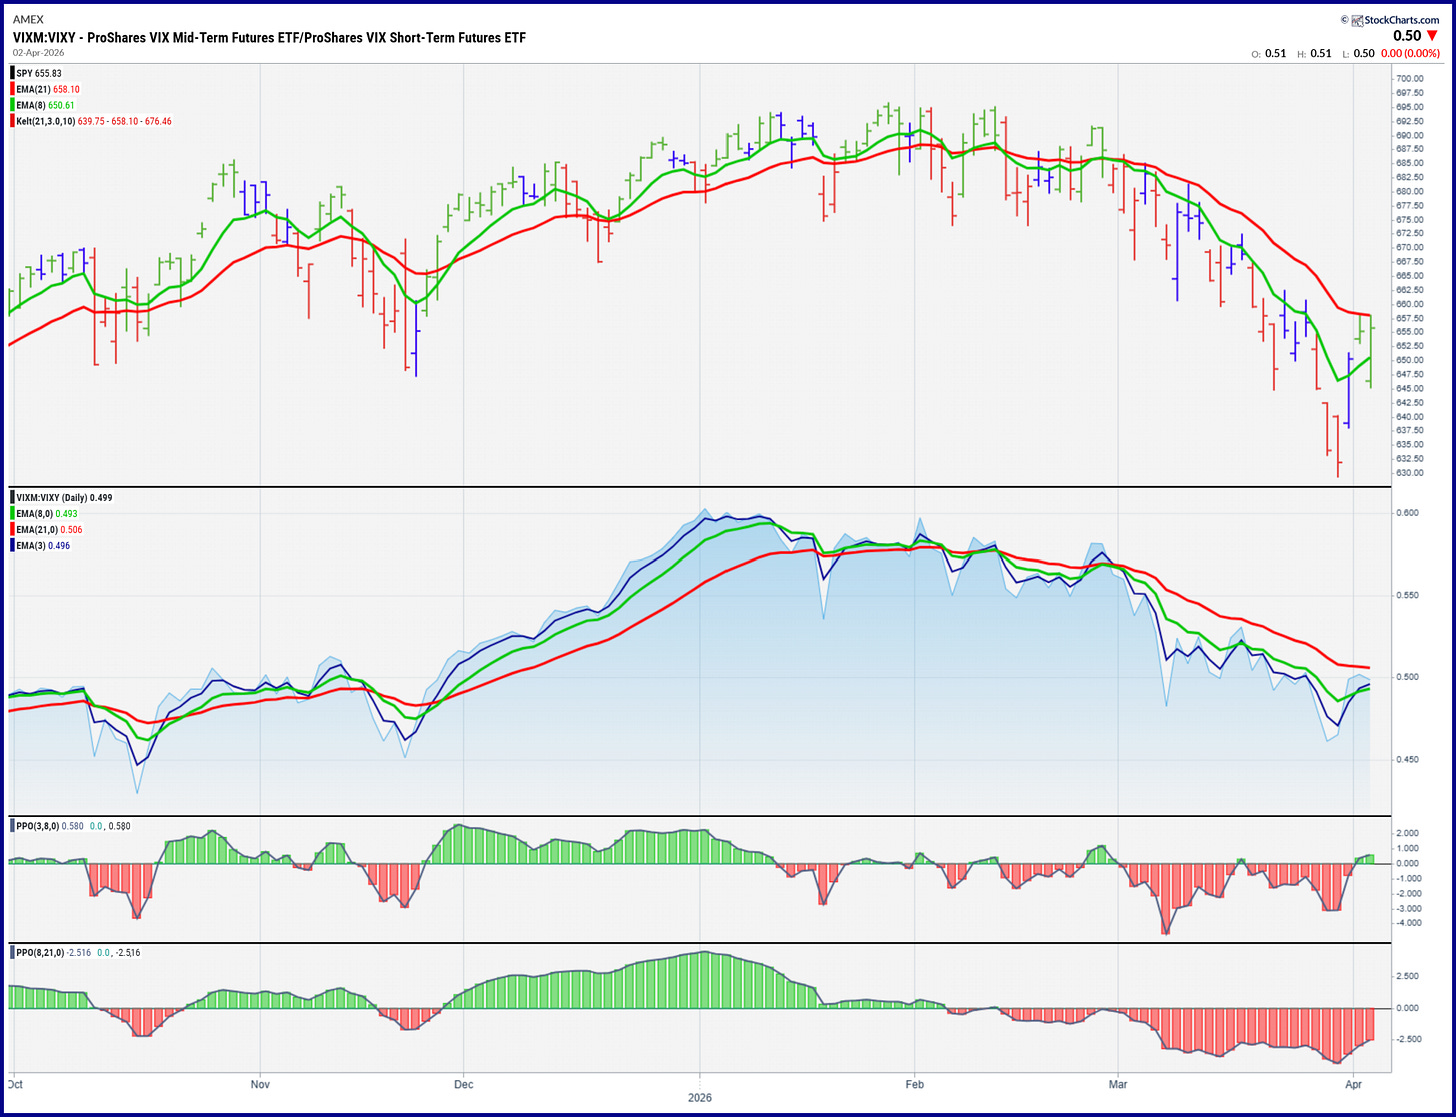Screen dimensions: 1456x1117
Task: Click the Kelt(21,3.0,10) legend label
Action: [94, 121]
